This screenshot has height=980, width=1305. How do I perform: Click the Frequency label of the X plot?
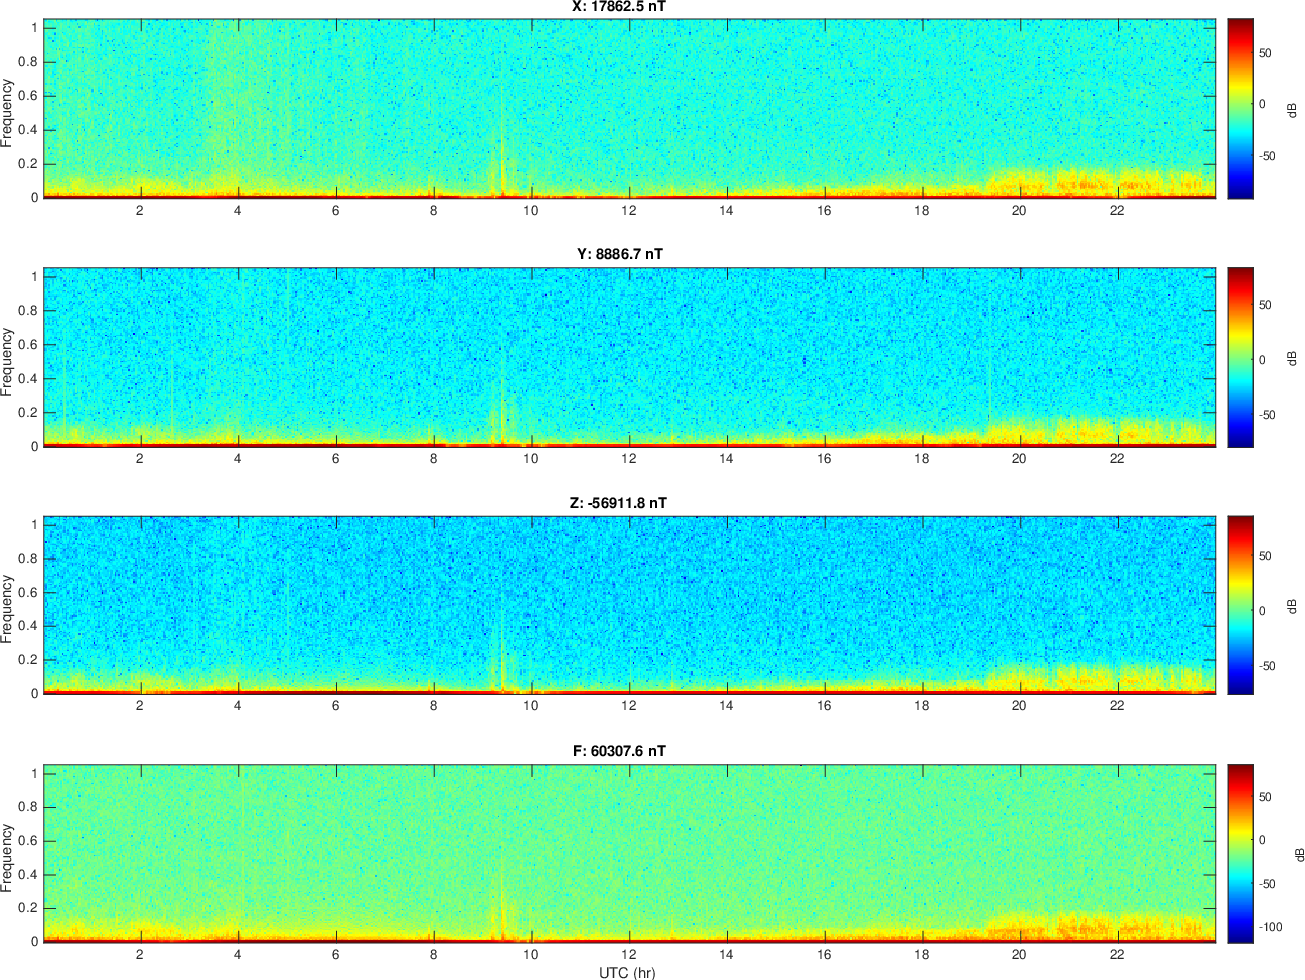pyautogui.click(x=8, y=113)
